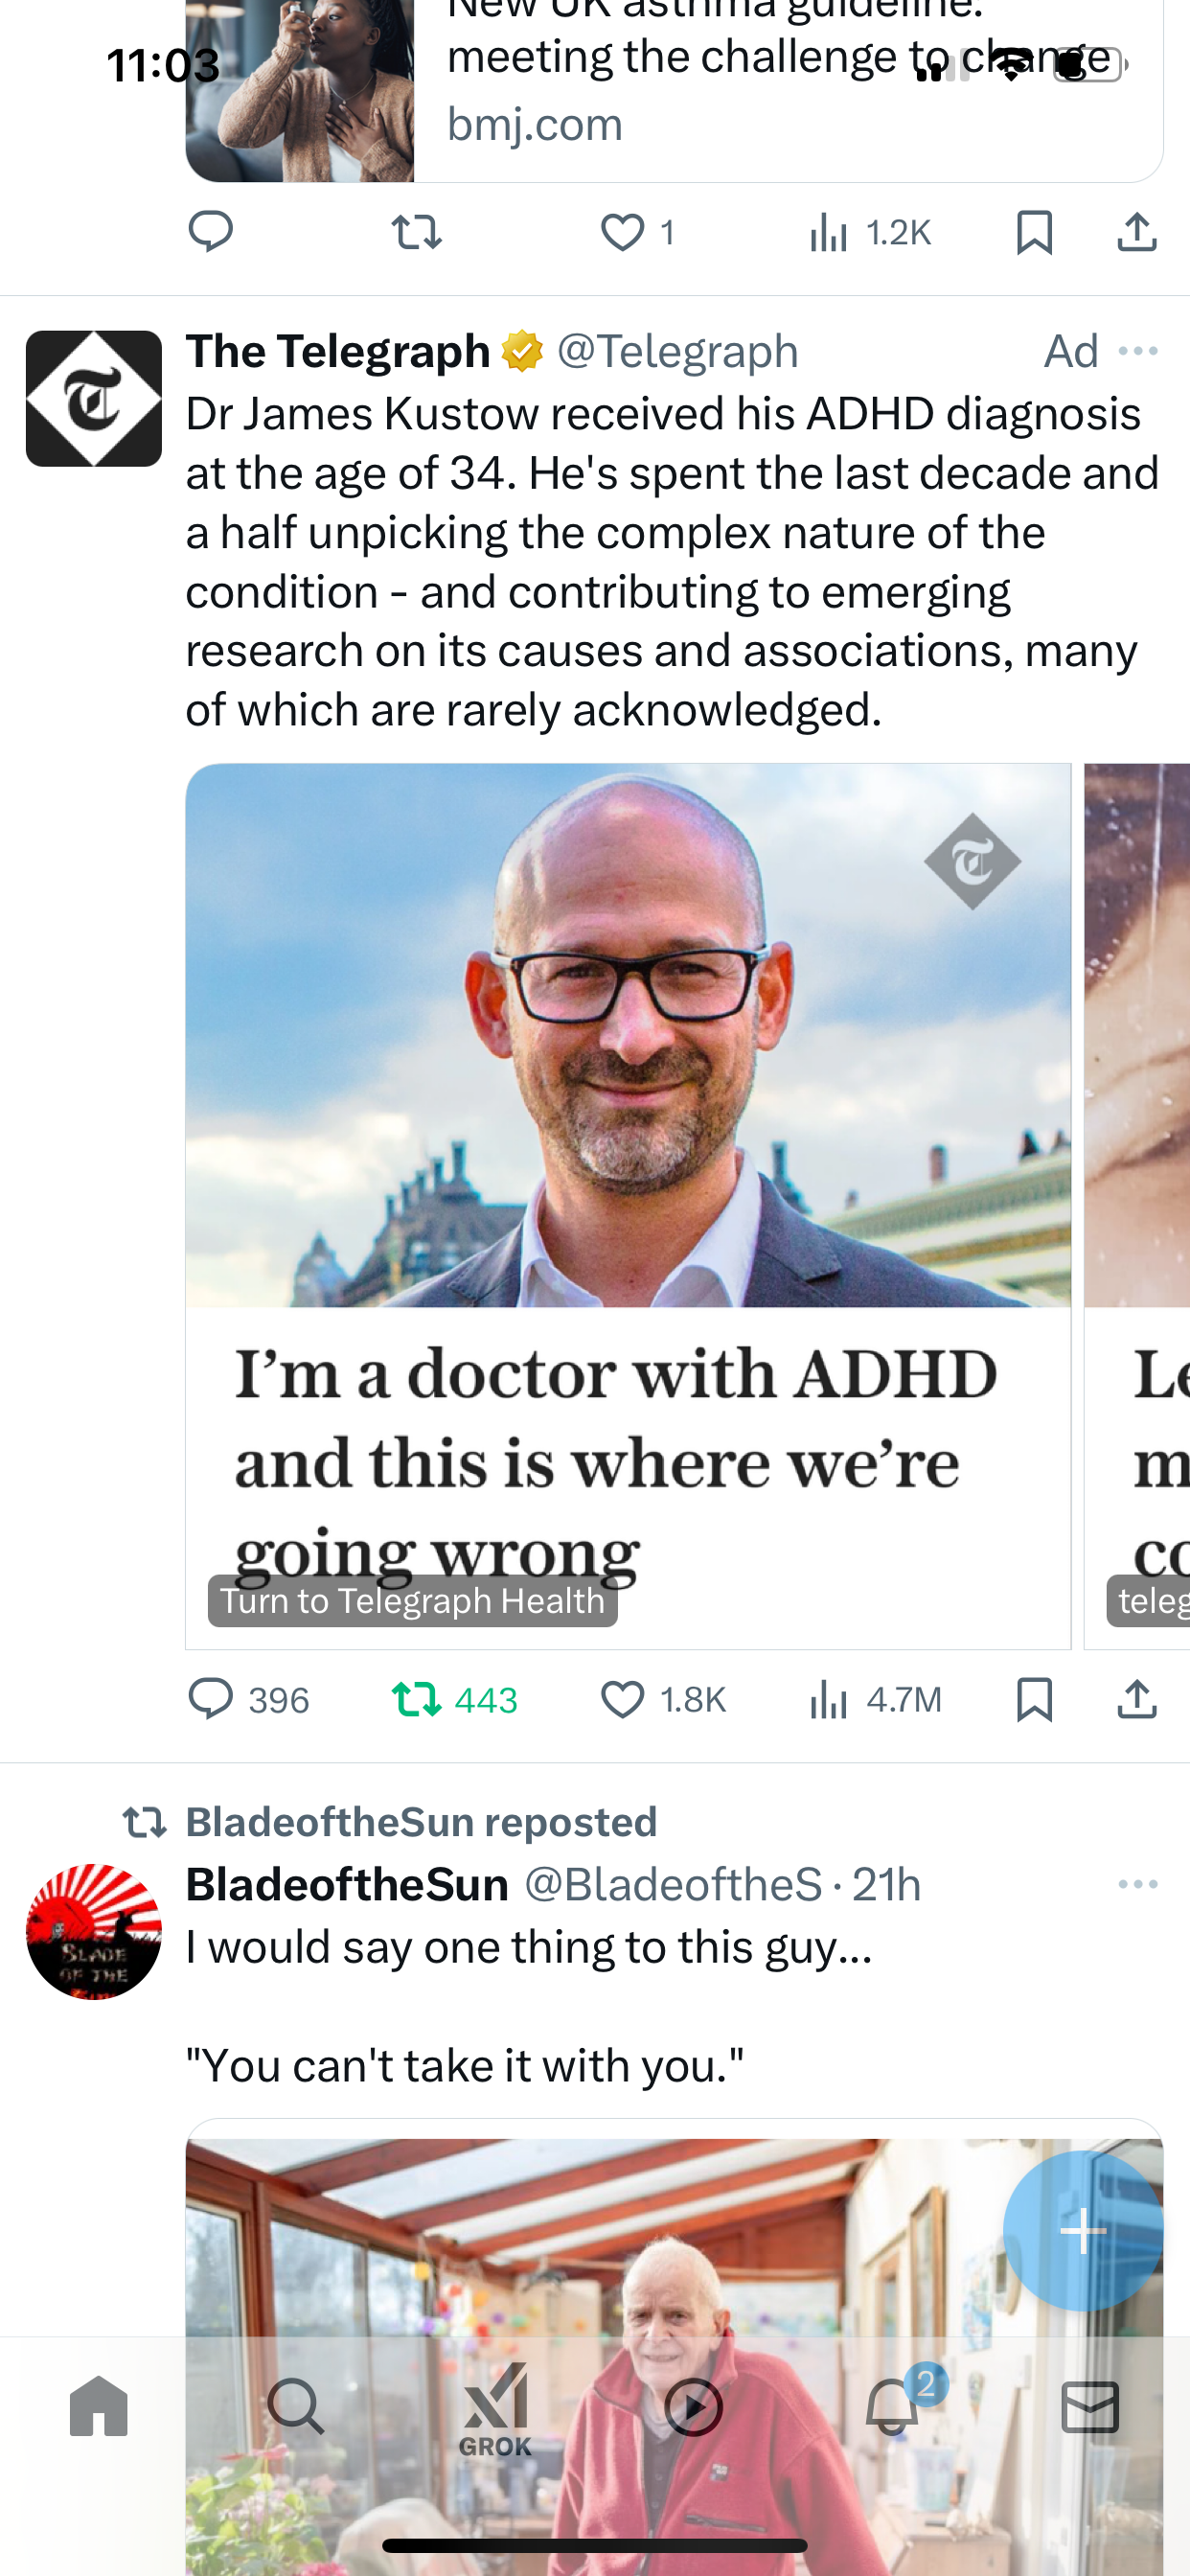Open the messages envelope icon
The image size is (1190, 2576).
(x=1090, y=2406)
